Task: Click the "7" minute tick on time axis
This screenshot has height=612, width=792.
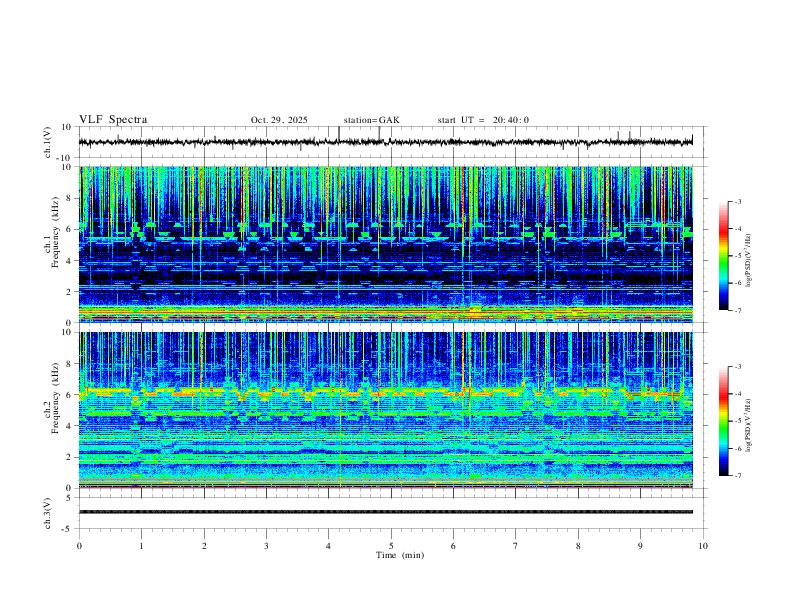Action: (516, 546)
